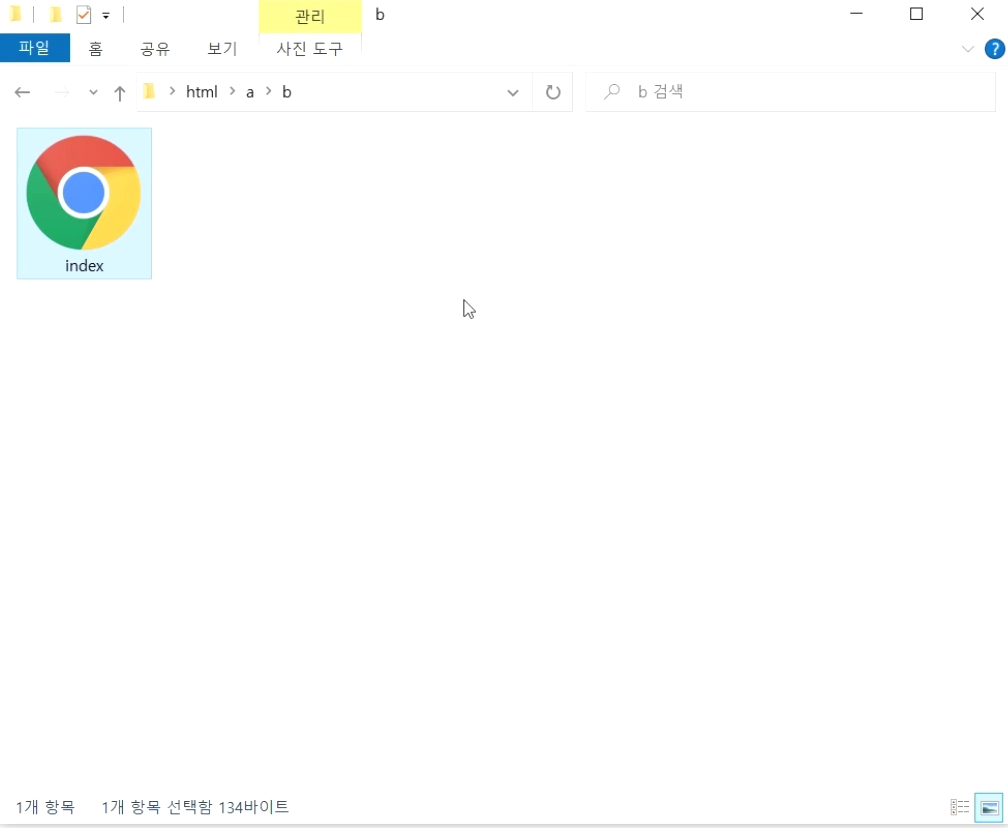Open the 파일 menu tab

pos(35,48)
